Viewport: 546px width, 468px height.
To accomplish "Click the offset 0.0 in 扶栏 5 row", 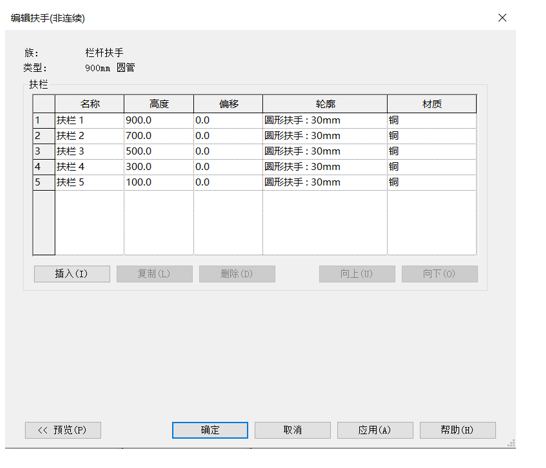I will (x=228, y=182).
